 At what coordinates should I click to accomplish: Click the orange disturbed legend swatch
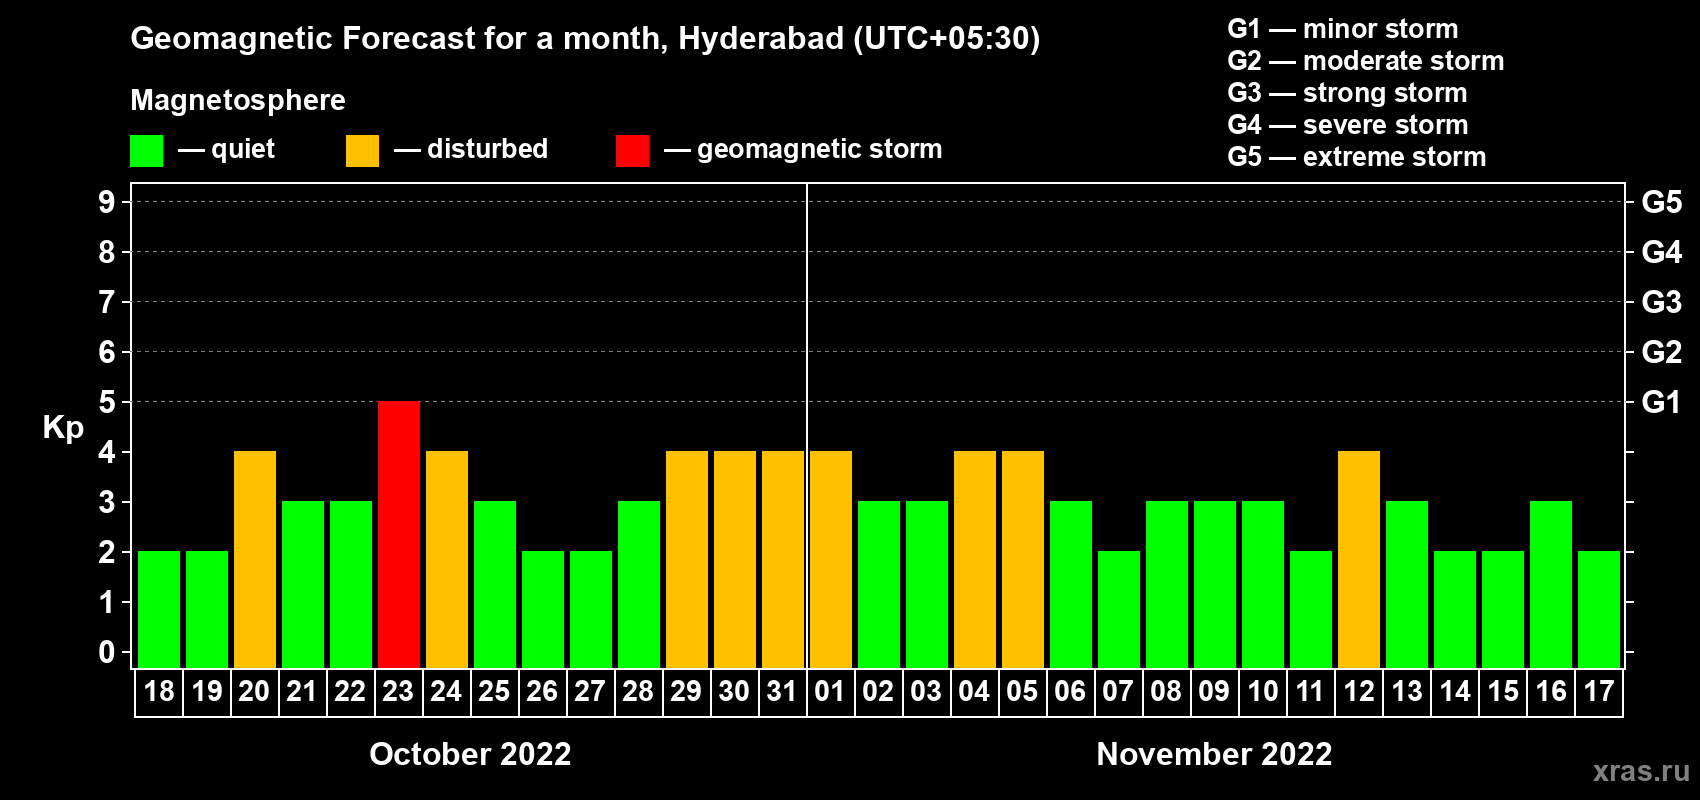362,151
